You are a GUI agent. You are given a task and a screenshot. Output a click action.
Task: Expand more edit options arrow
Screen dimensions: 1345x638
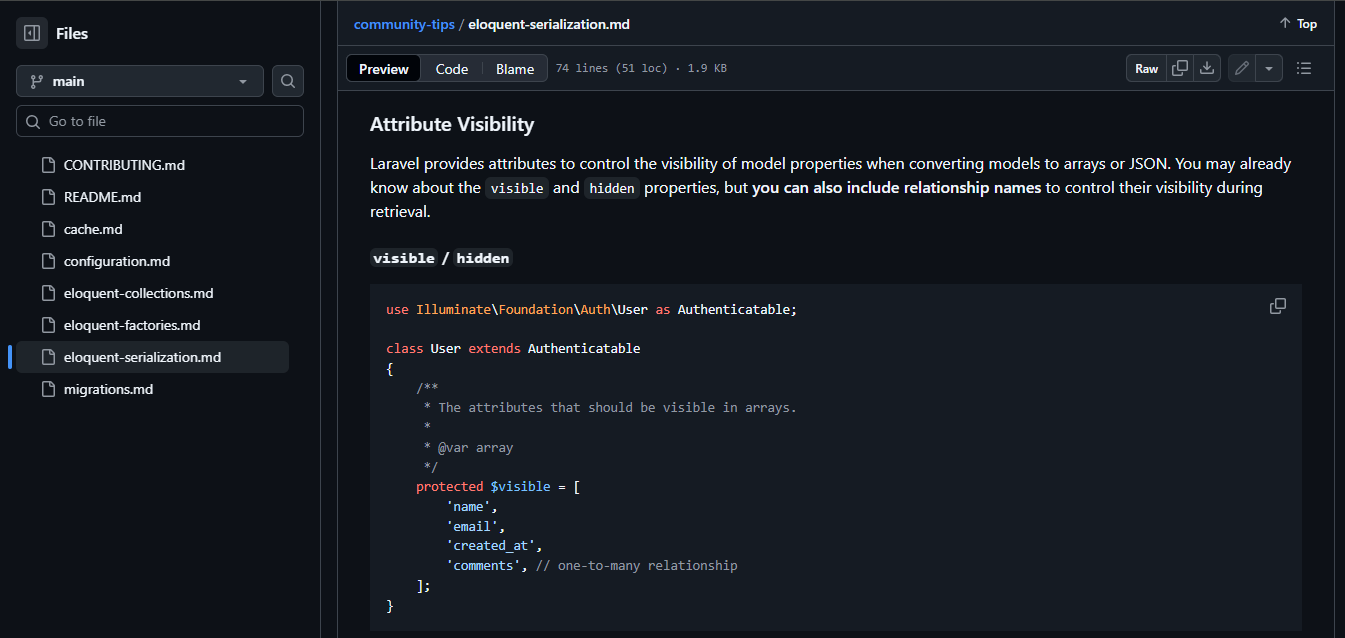pos(1268,68)
